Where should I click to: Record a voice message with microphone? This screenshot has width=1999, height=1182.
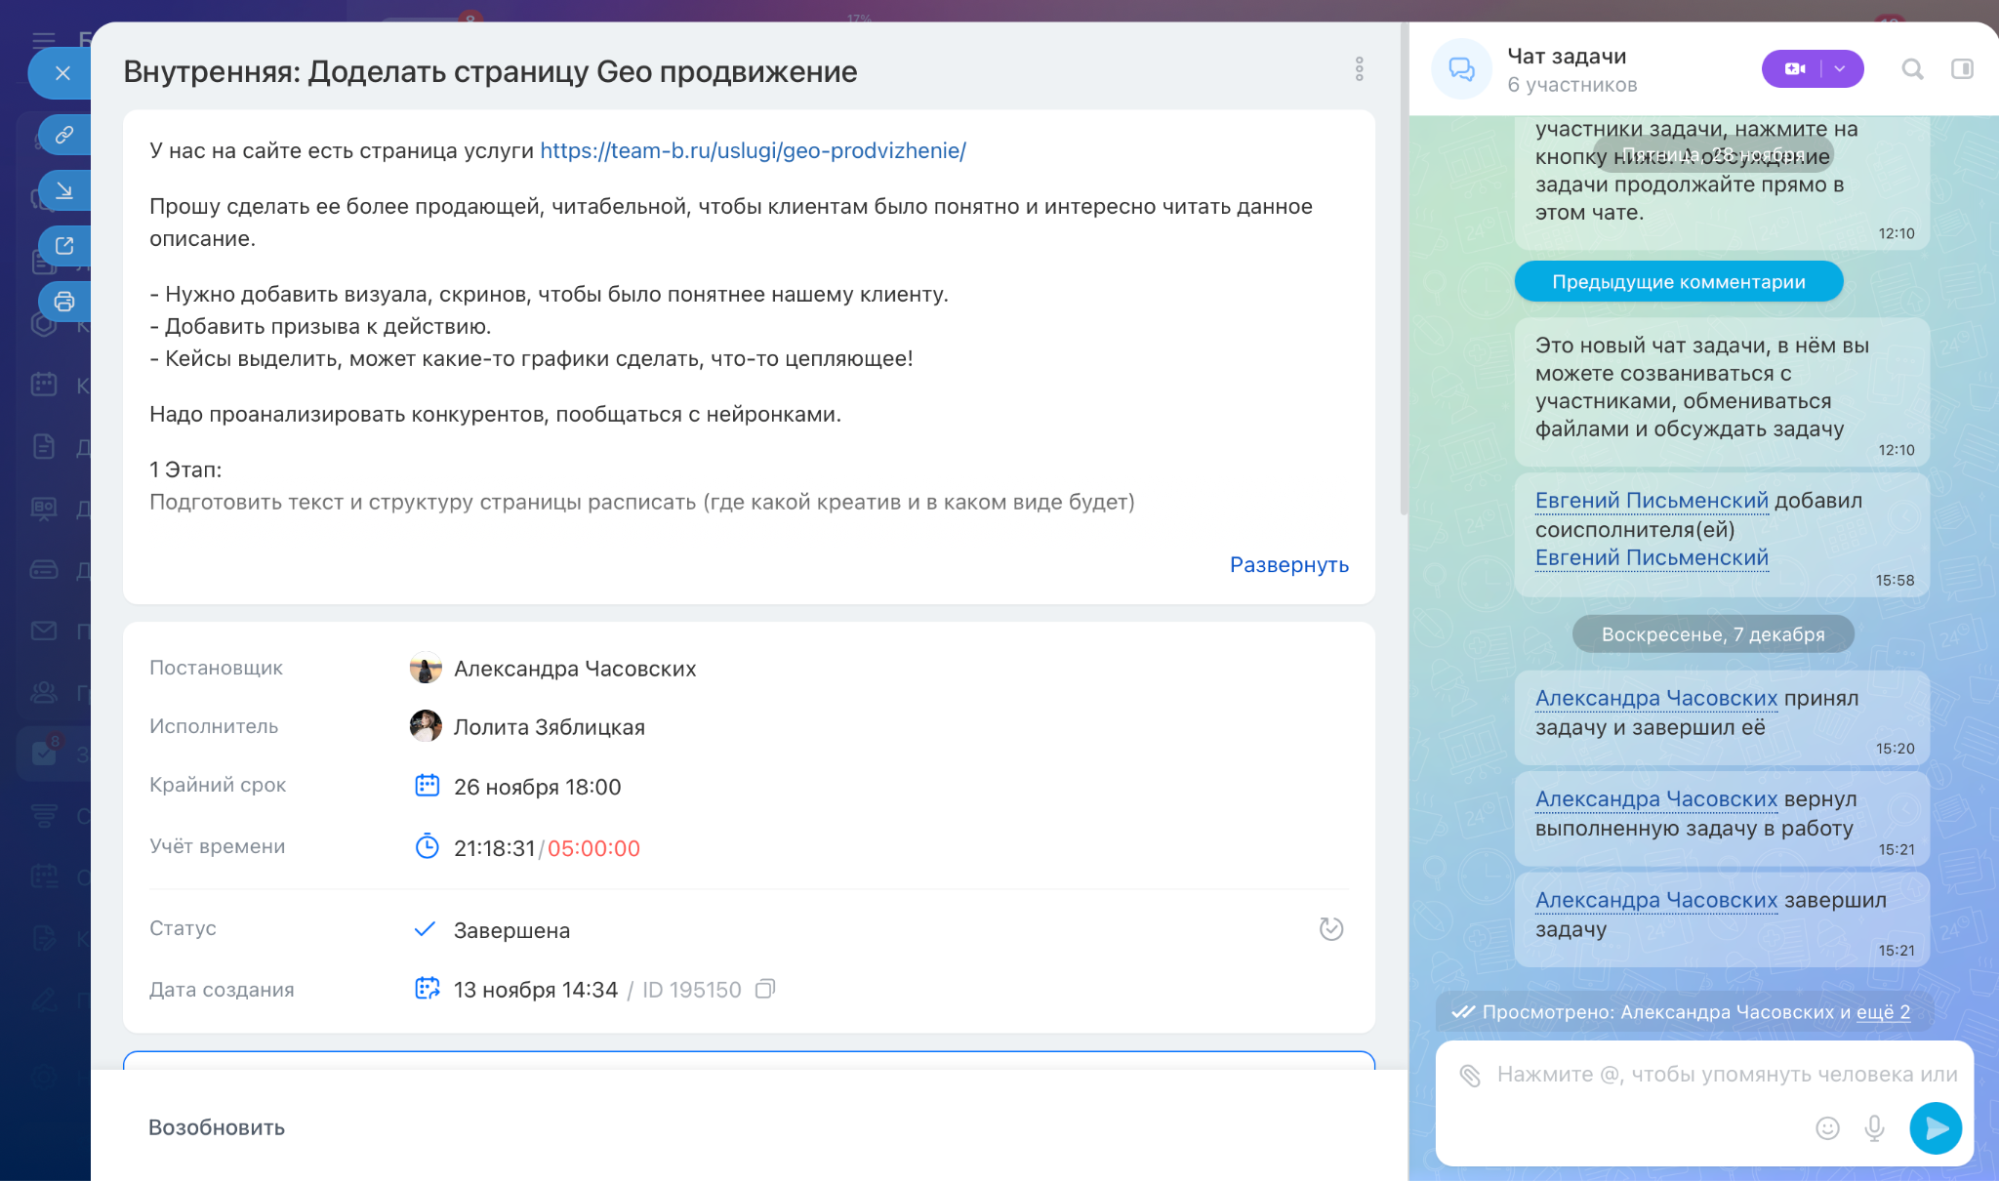[x=1875, y=1128]
